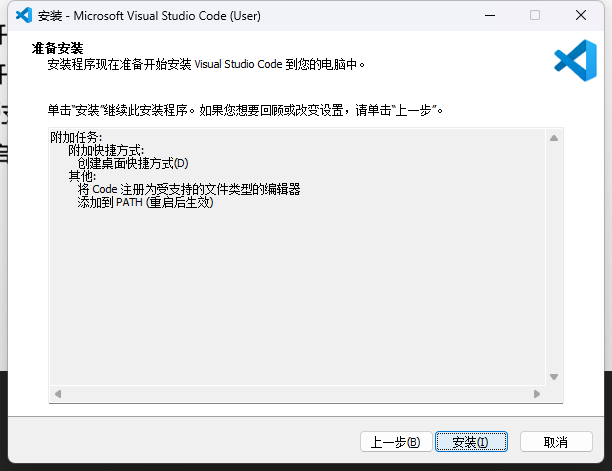
Task: Click the 安装(I) install button
Action: click(471, 441)
